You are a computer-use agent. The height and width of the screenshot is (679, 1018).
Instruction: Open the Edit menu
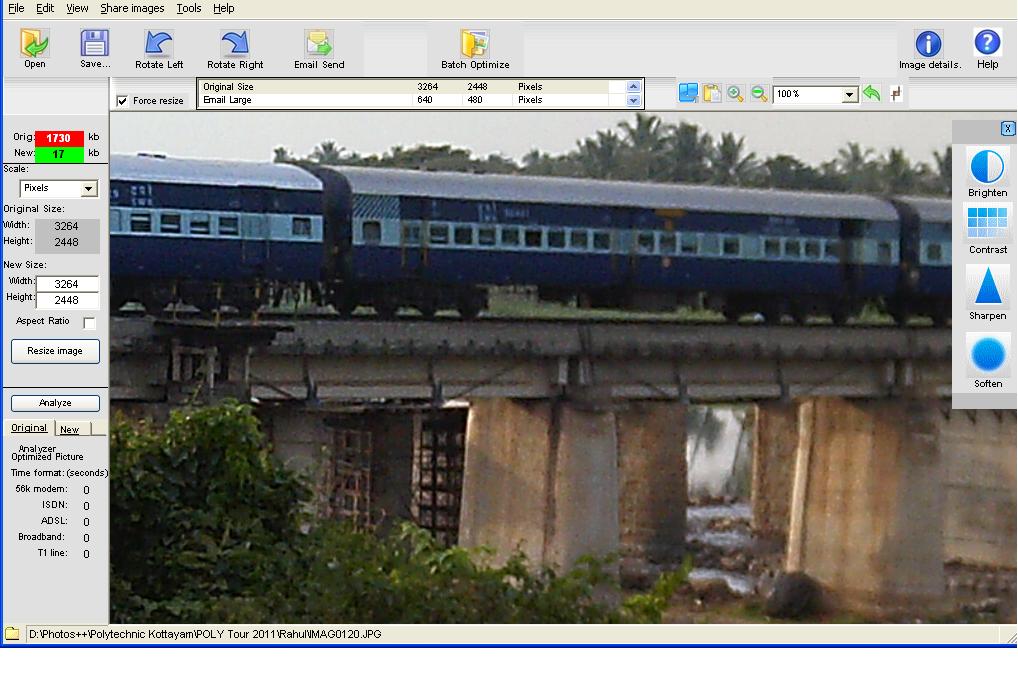[x=45, y=8]
